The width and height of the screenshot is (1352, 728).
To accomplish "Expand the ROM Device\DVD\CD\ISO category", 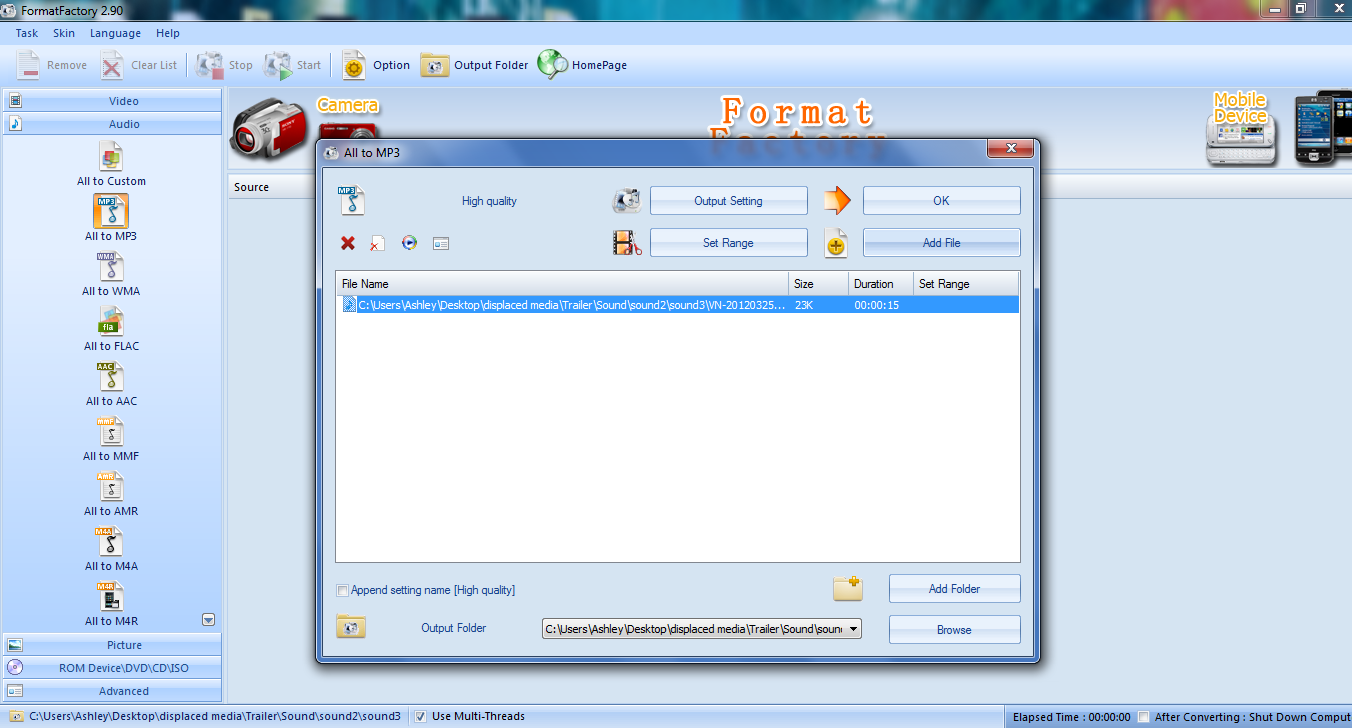I will [x=112, y=668].
